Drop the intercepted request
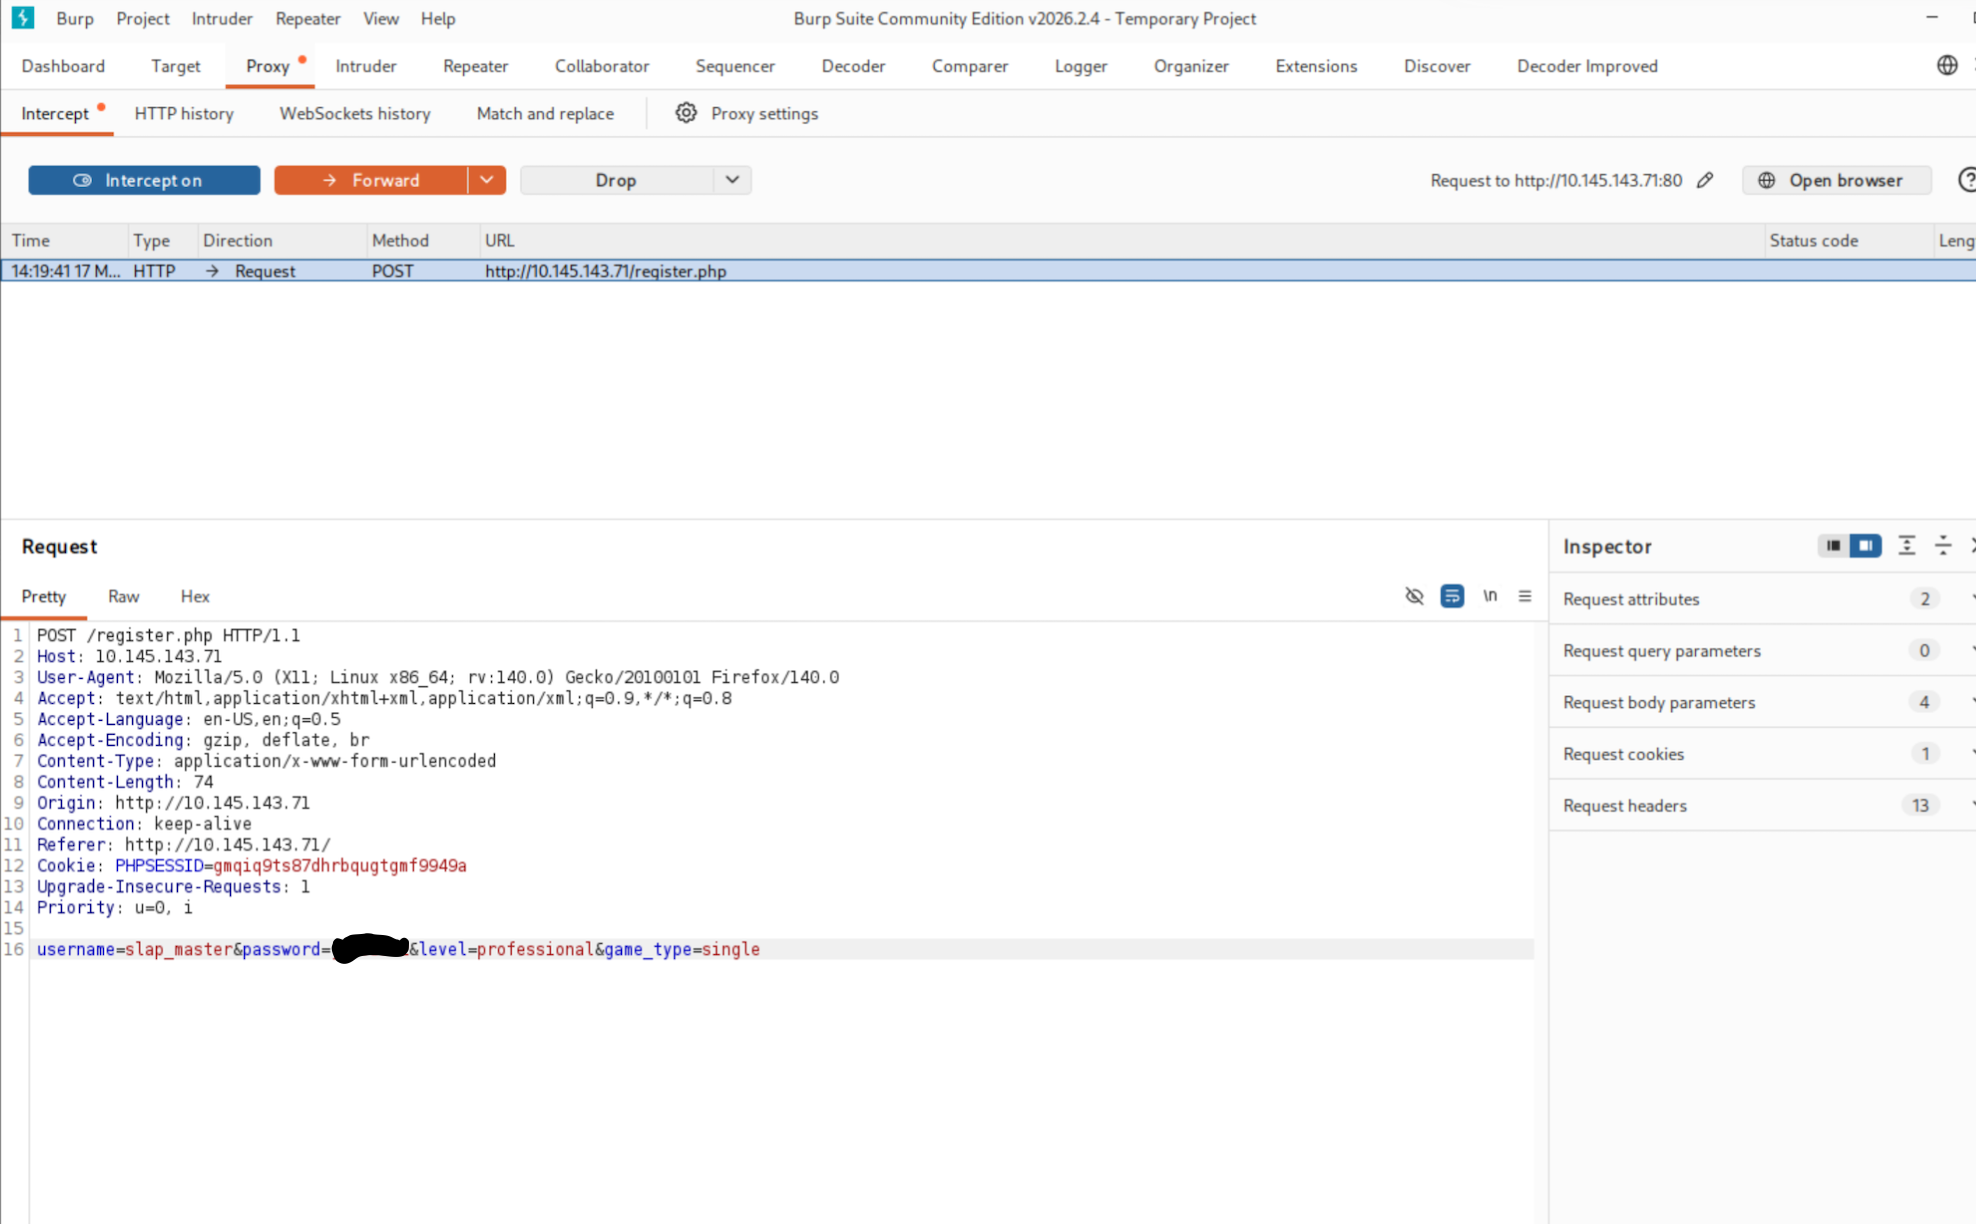 pyautogui.click(x=617, y=180)
